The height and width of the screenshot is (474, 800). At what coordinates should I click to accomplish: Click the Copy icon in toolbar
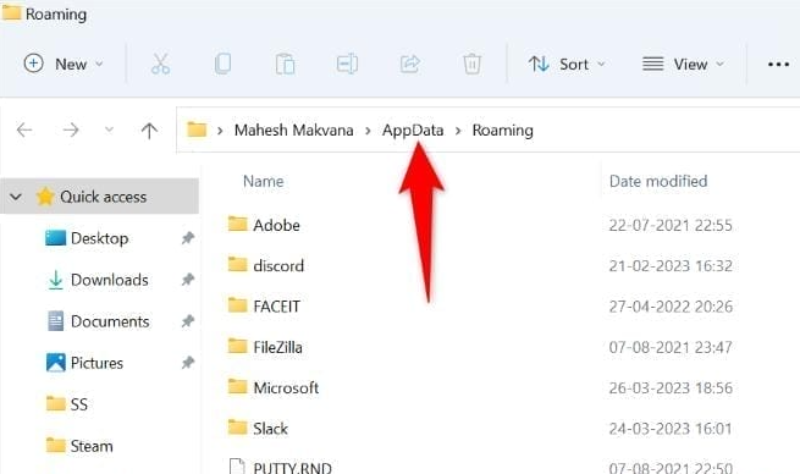tap(222, 64)
